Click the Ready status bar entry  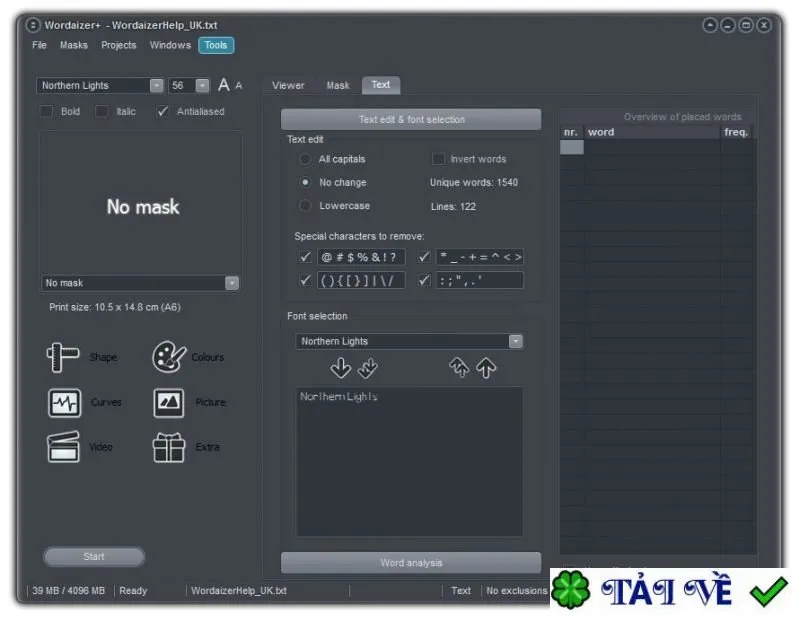133,590
